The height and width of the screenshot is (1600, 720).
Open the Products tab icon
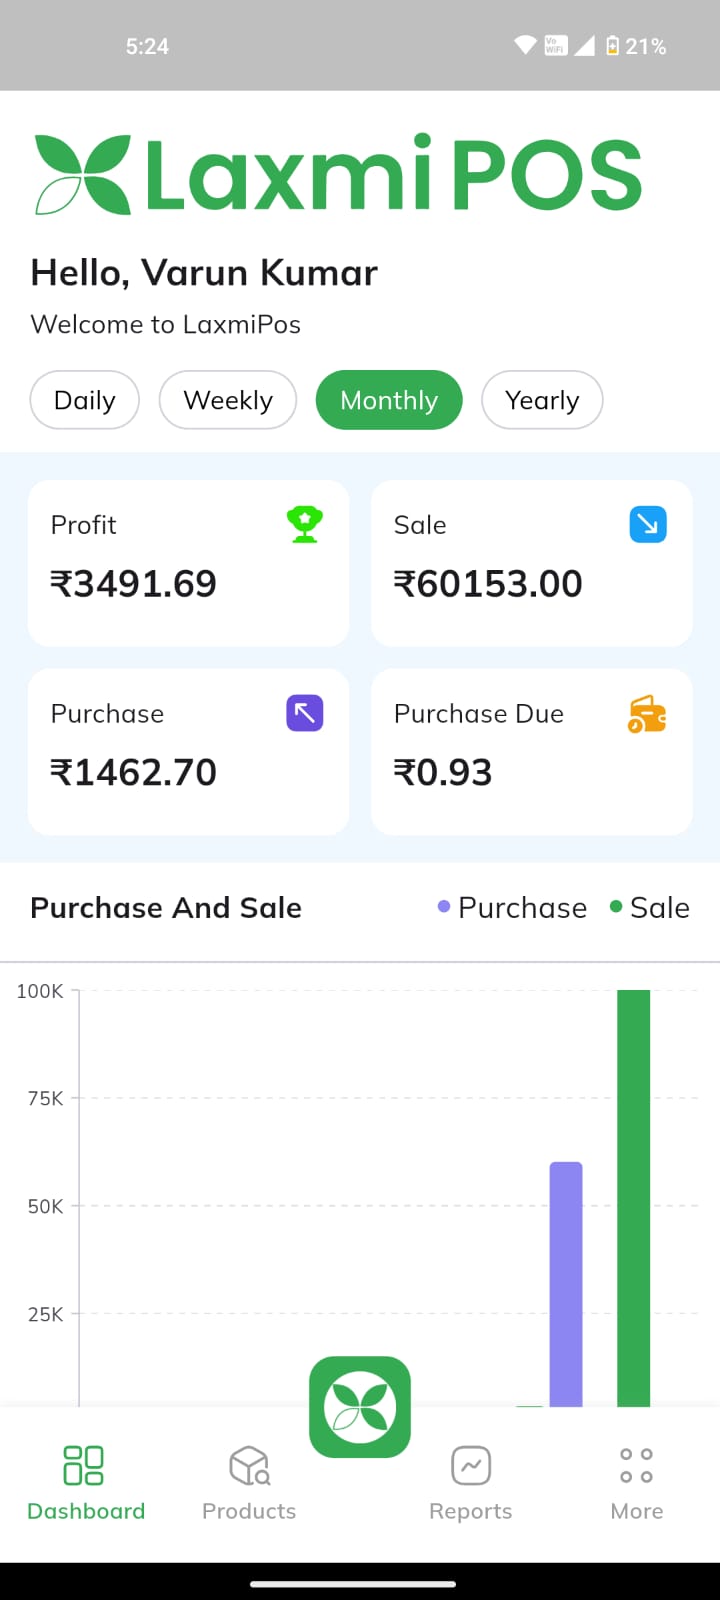pos(249,1466)
